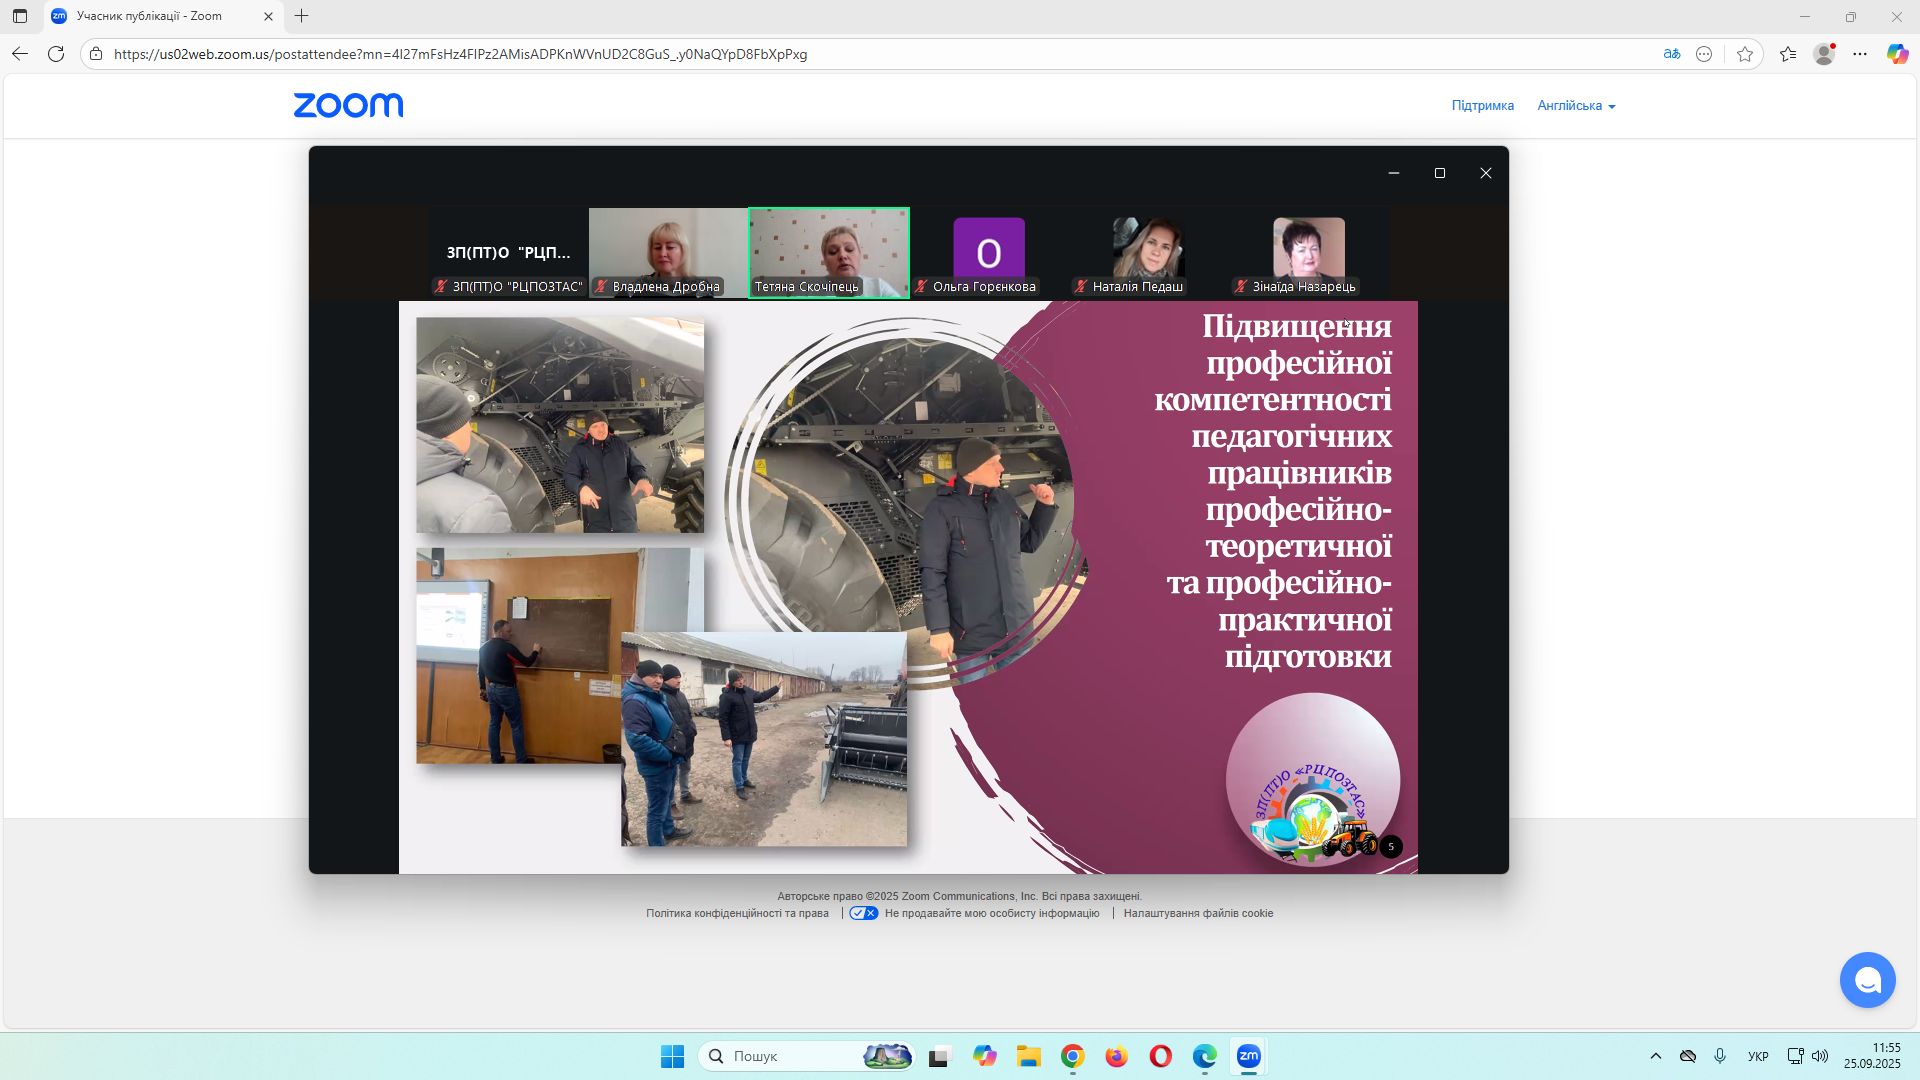Open Налаштування файлів cookie link
The width and height of the screenshot is (1920, 1080).
[x=1198, y=913]
